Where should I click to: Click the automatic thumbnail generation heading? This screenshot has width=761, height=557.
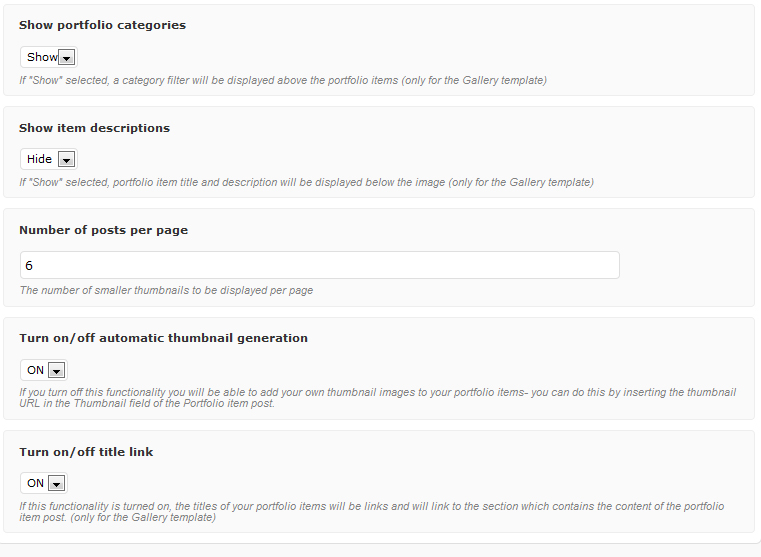(163, 338)
